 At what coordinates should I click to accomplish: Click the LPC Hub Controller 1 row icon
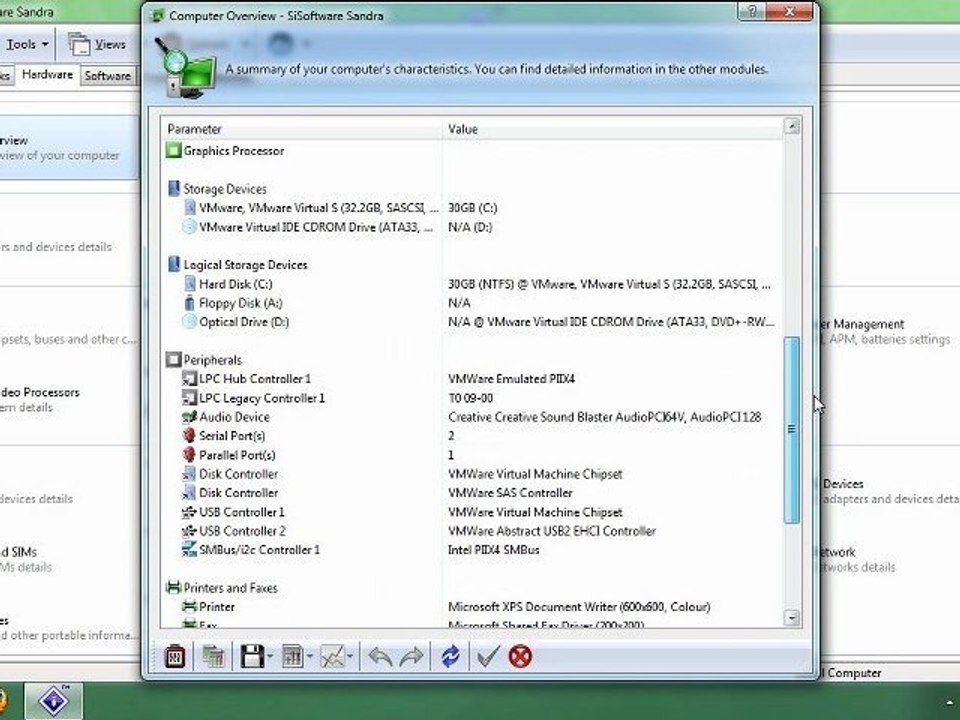point(189,378)
